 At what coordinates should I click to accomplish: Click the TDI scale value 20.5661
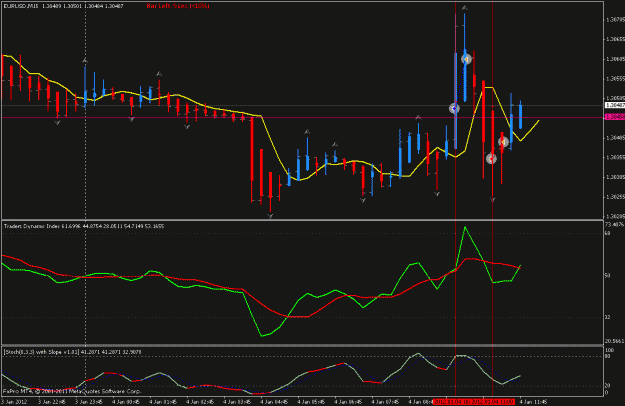coord(614,341)
